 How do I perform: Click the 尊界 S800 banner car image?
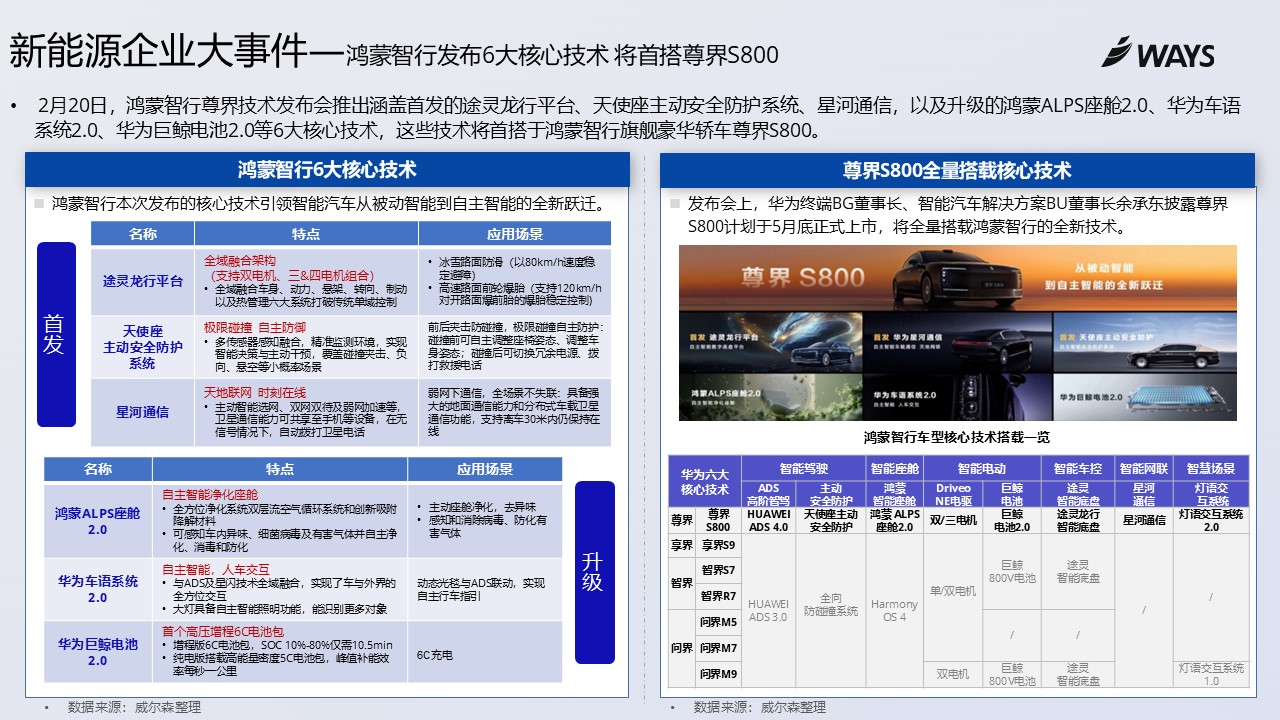957,278
